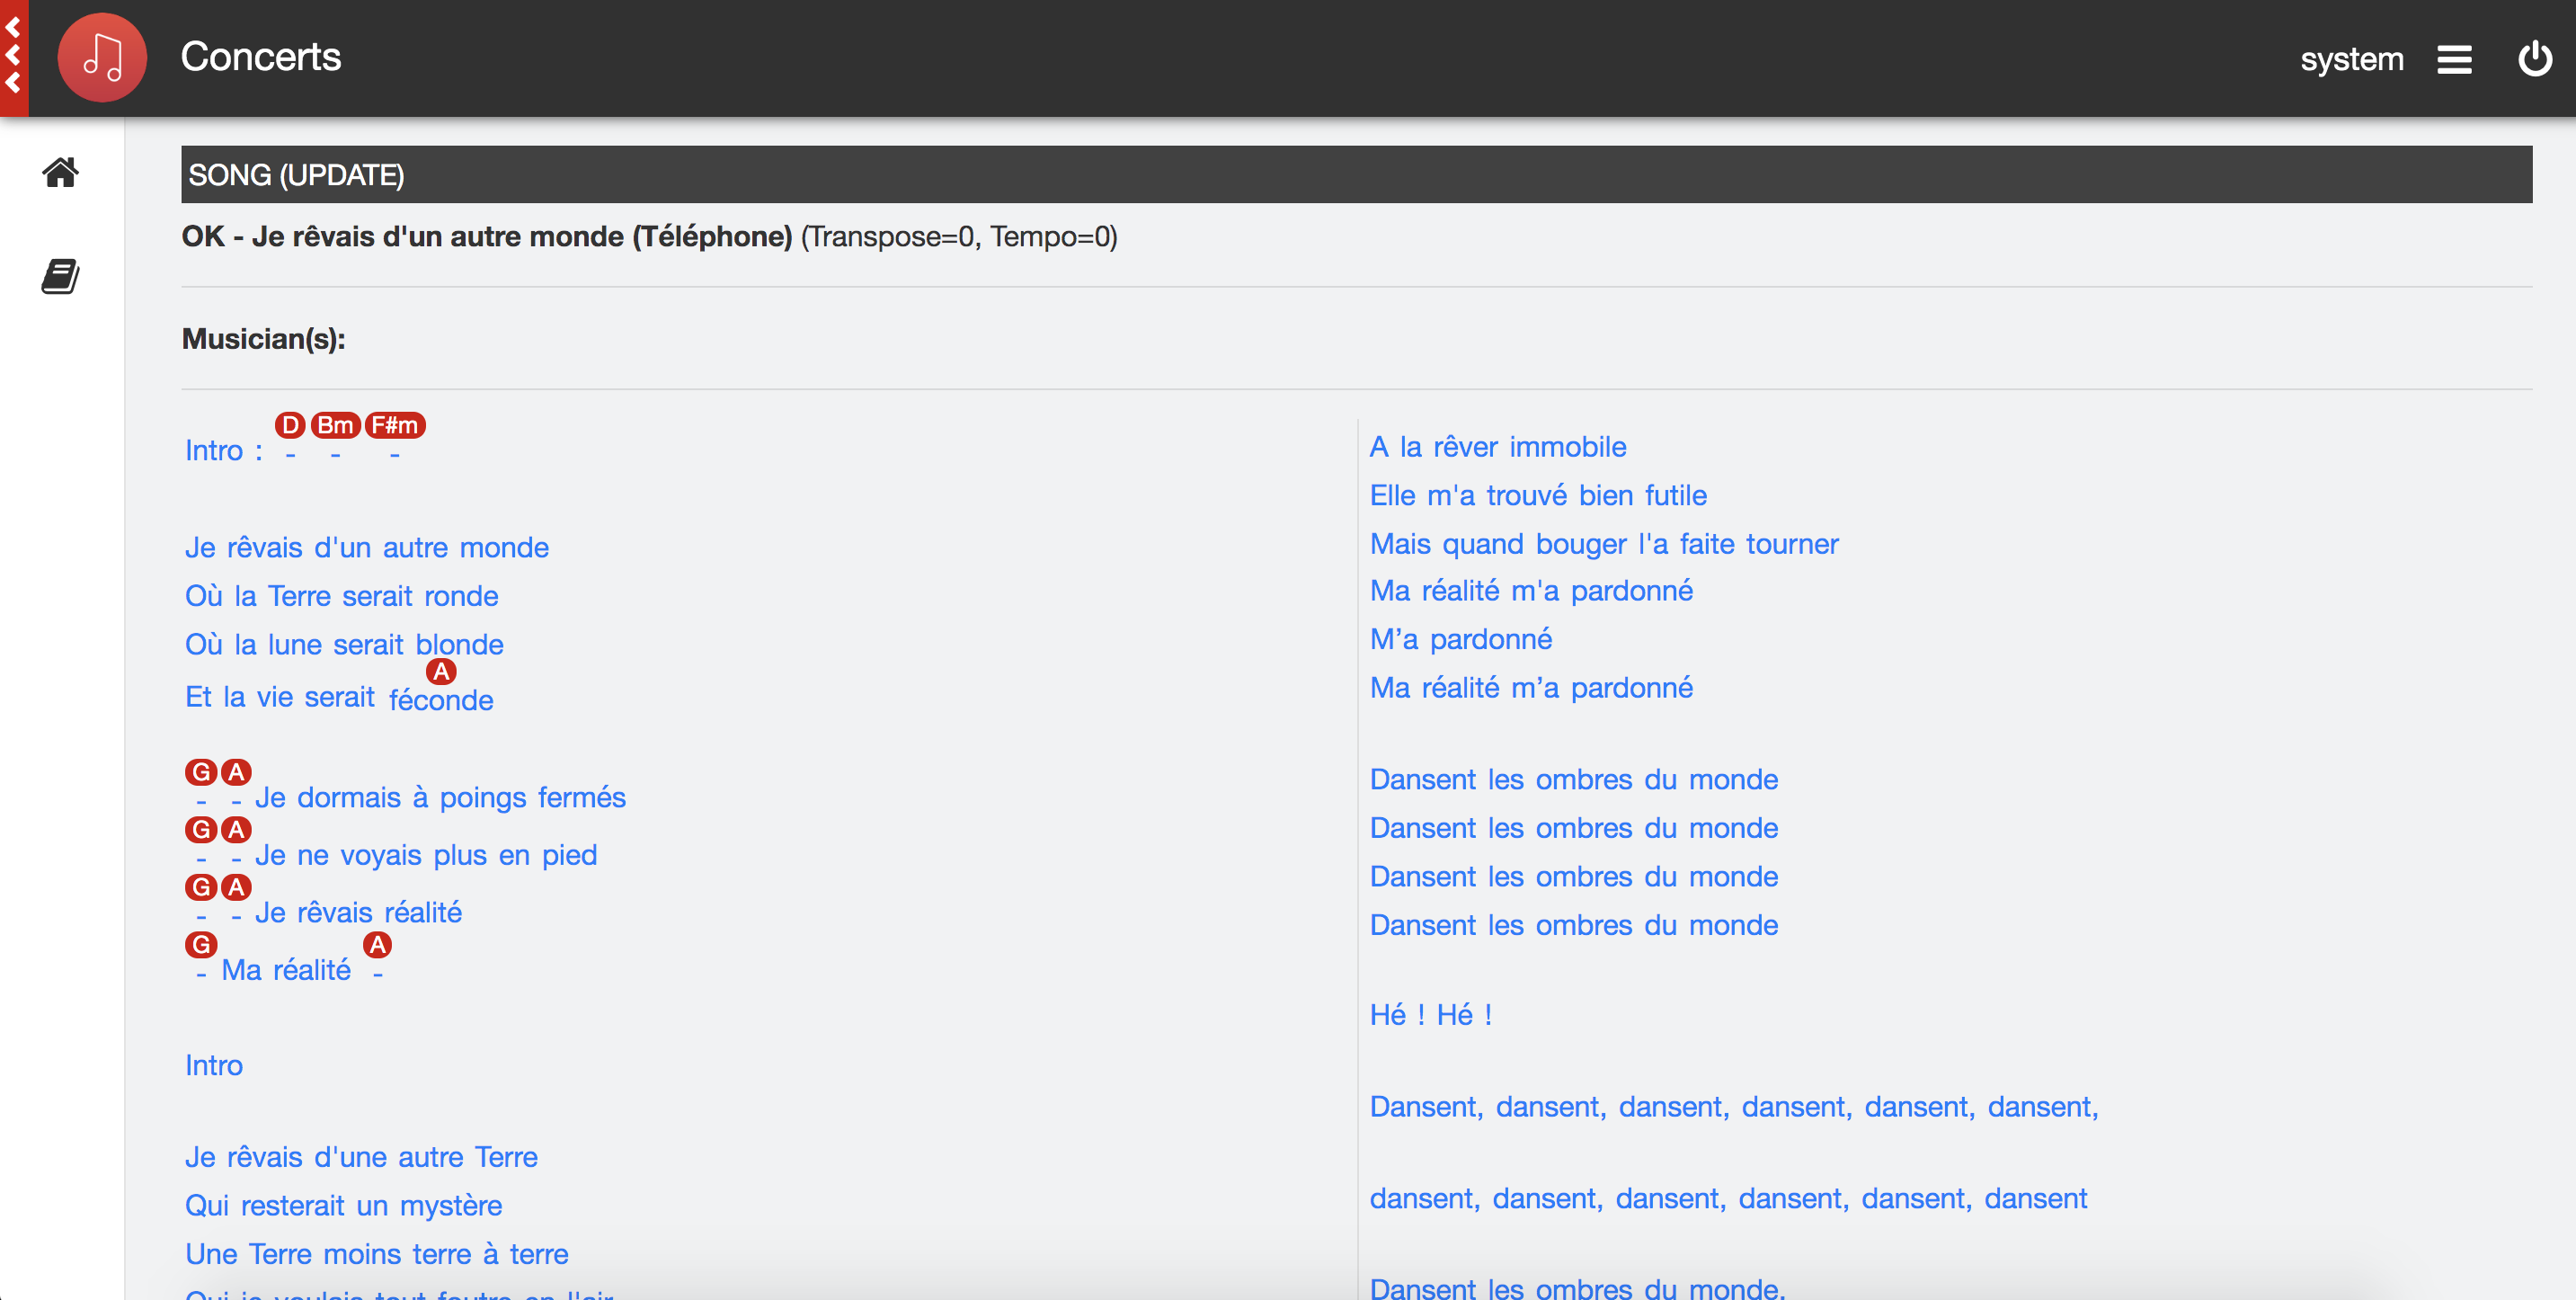The width and height of the screenshot is (2576, 1300).
Task: Click A chord after 'Ma réalité'
Action: tap(377, 944)
